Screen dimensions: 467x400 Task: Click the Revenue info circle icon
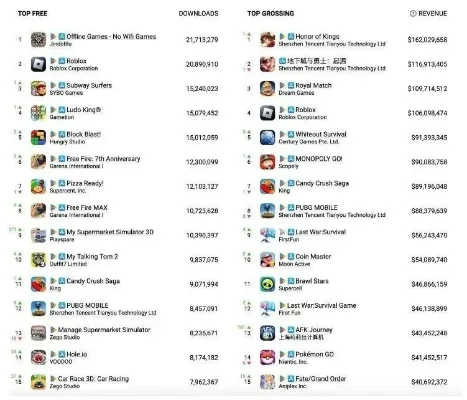pos(413,13)
